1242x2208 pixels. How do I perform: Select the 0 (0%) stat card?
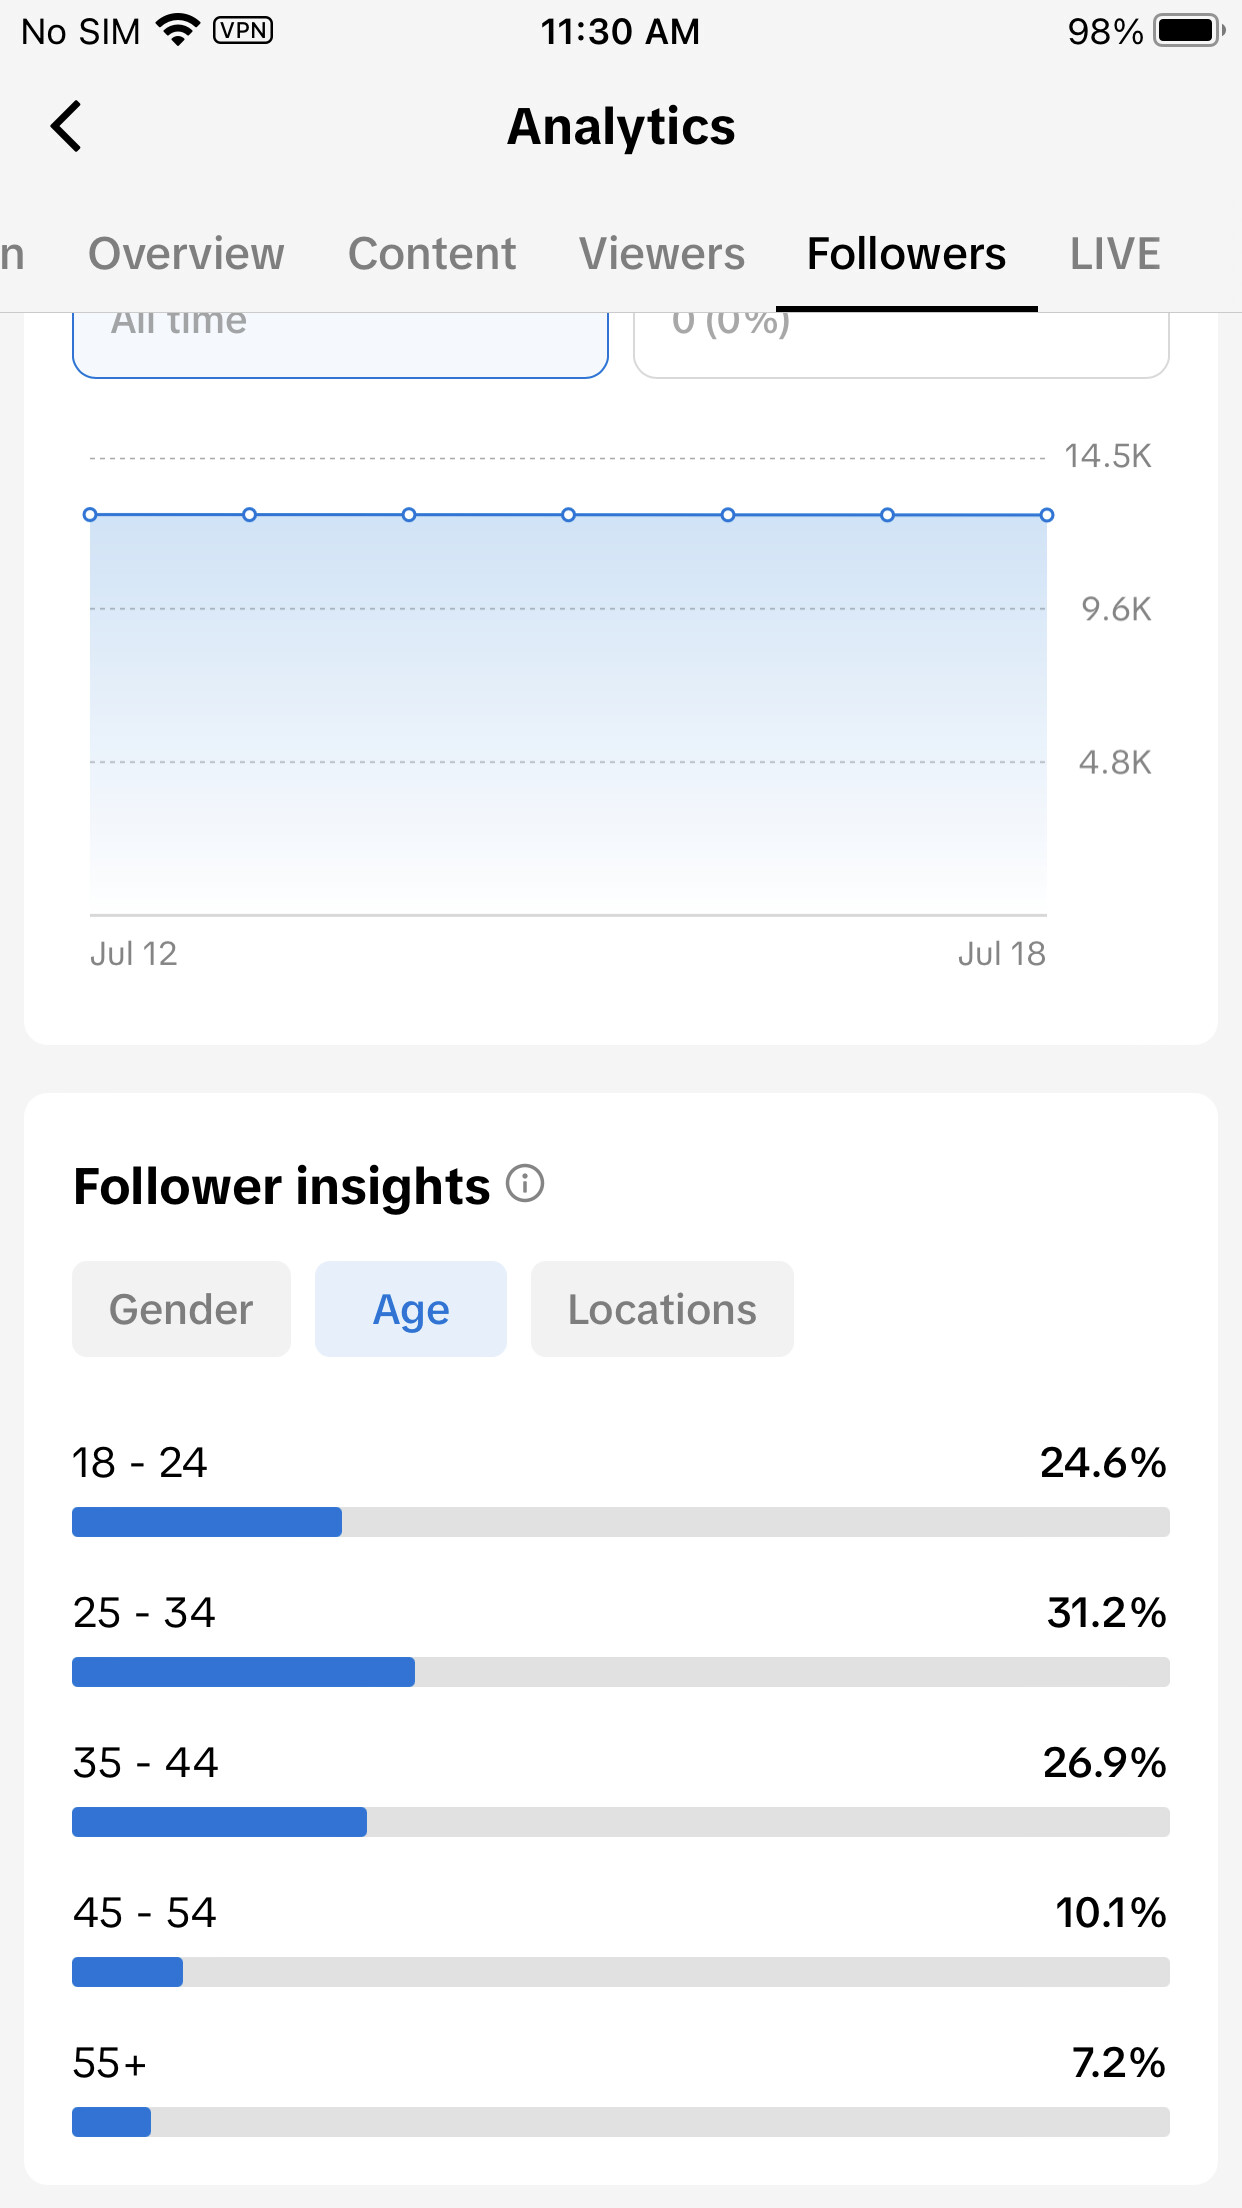point(901,345)
